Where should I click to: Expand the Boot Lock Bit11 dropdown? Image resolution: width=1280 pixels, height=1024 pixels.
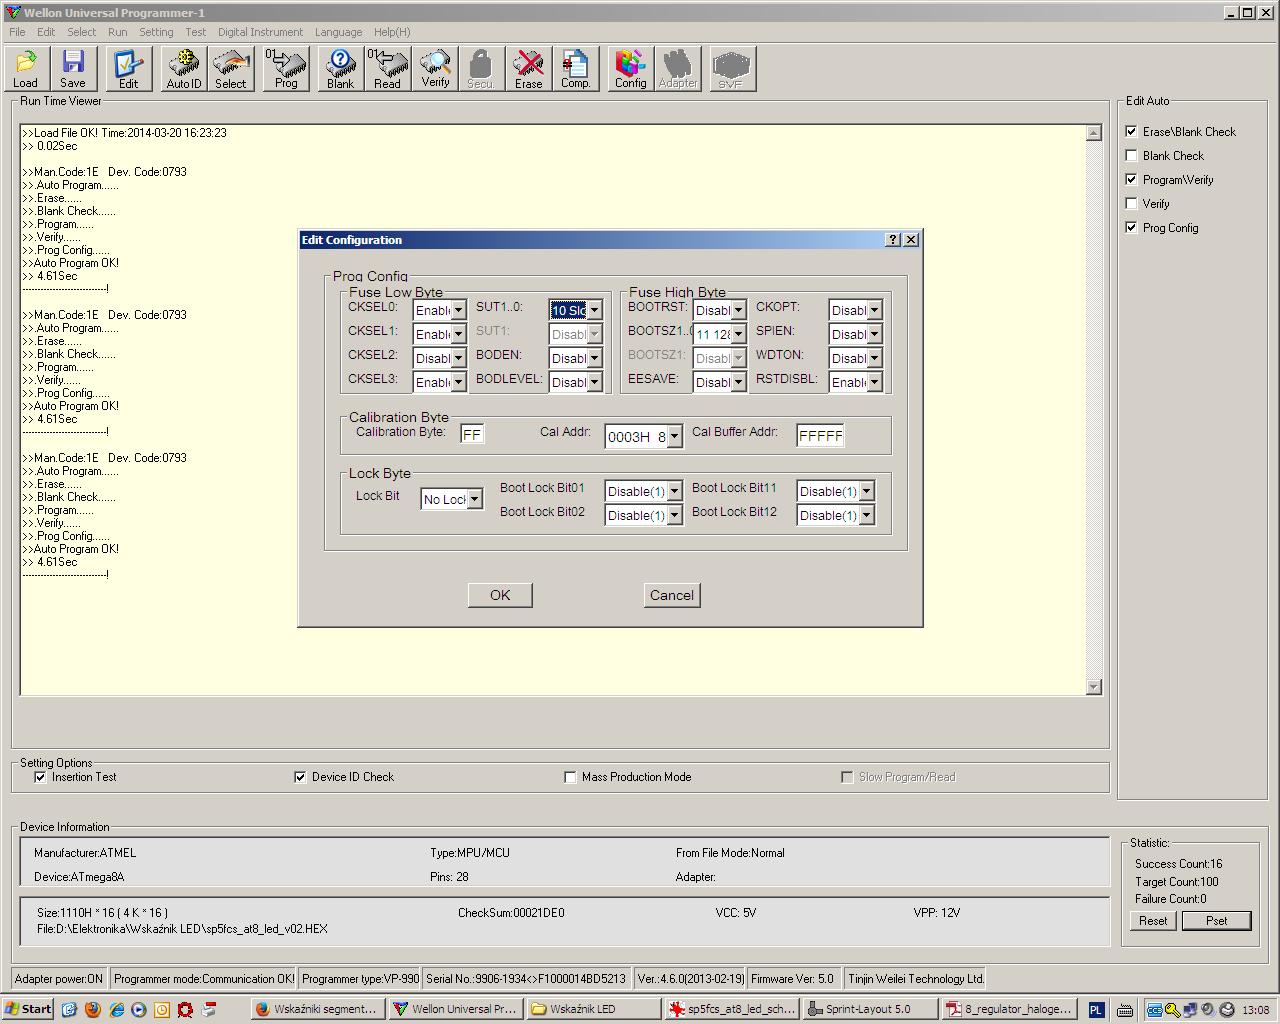coord(866,491)
